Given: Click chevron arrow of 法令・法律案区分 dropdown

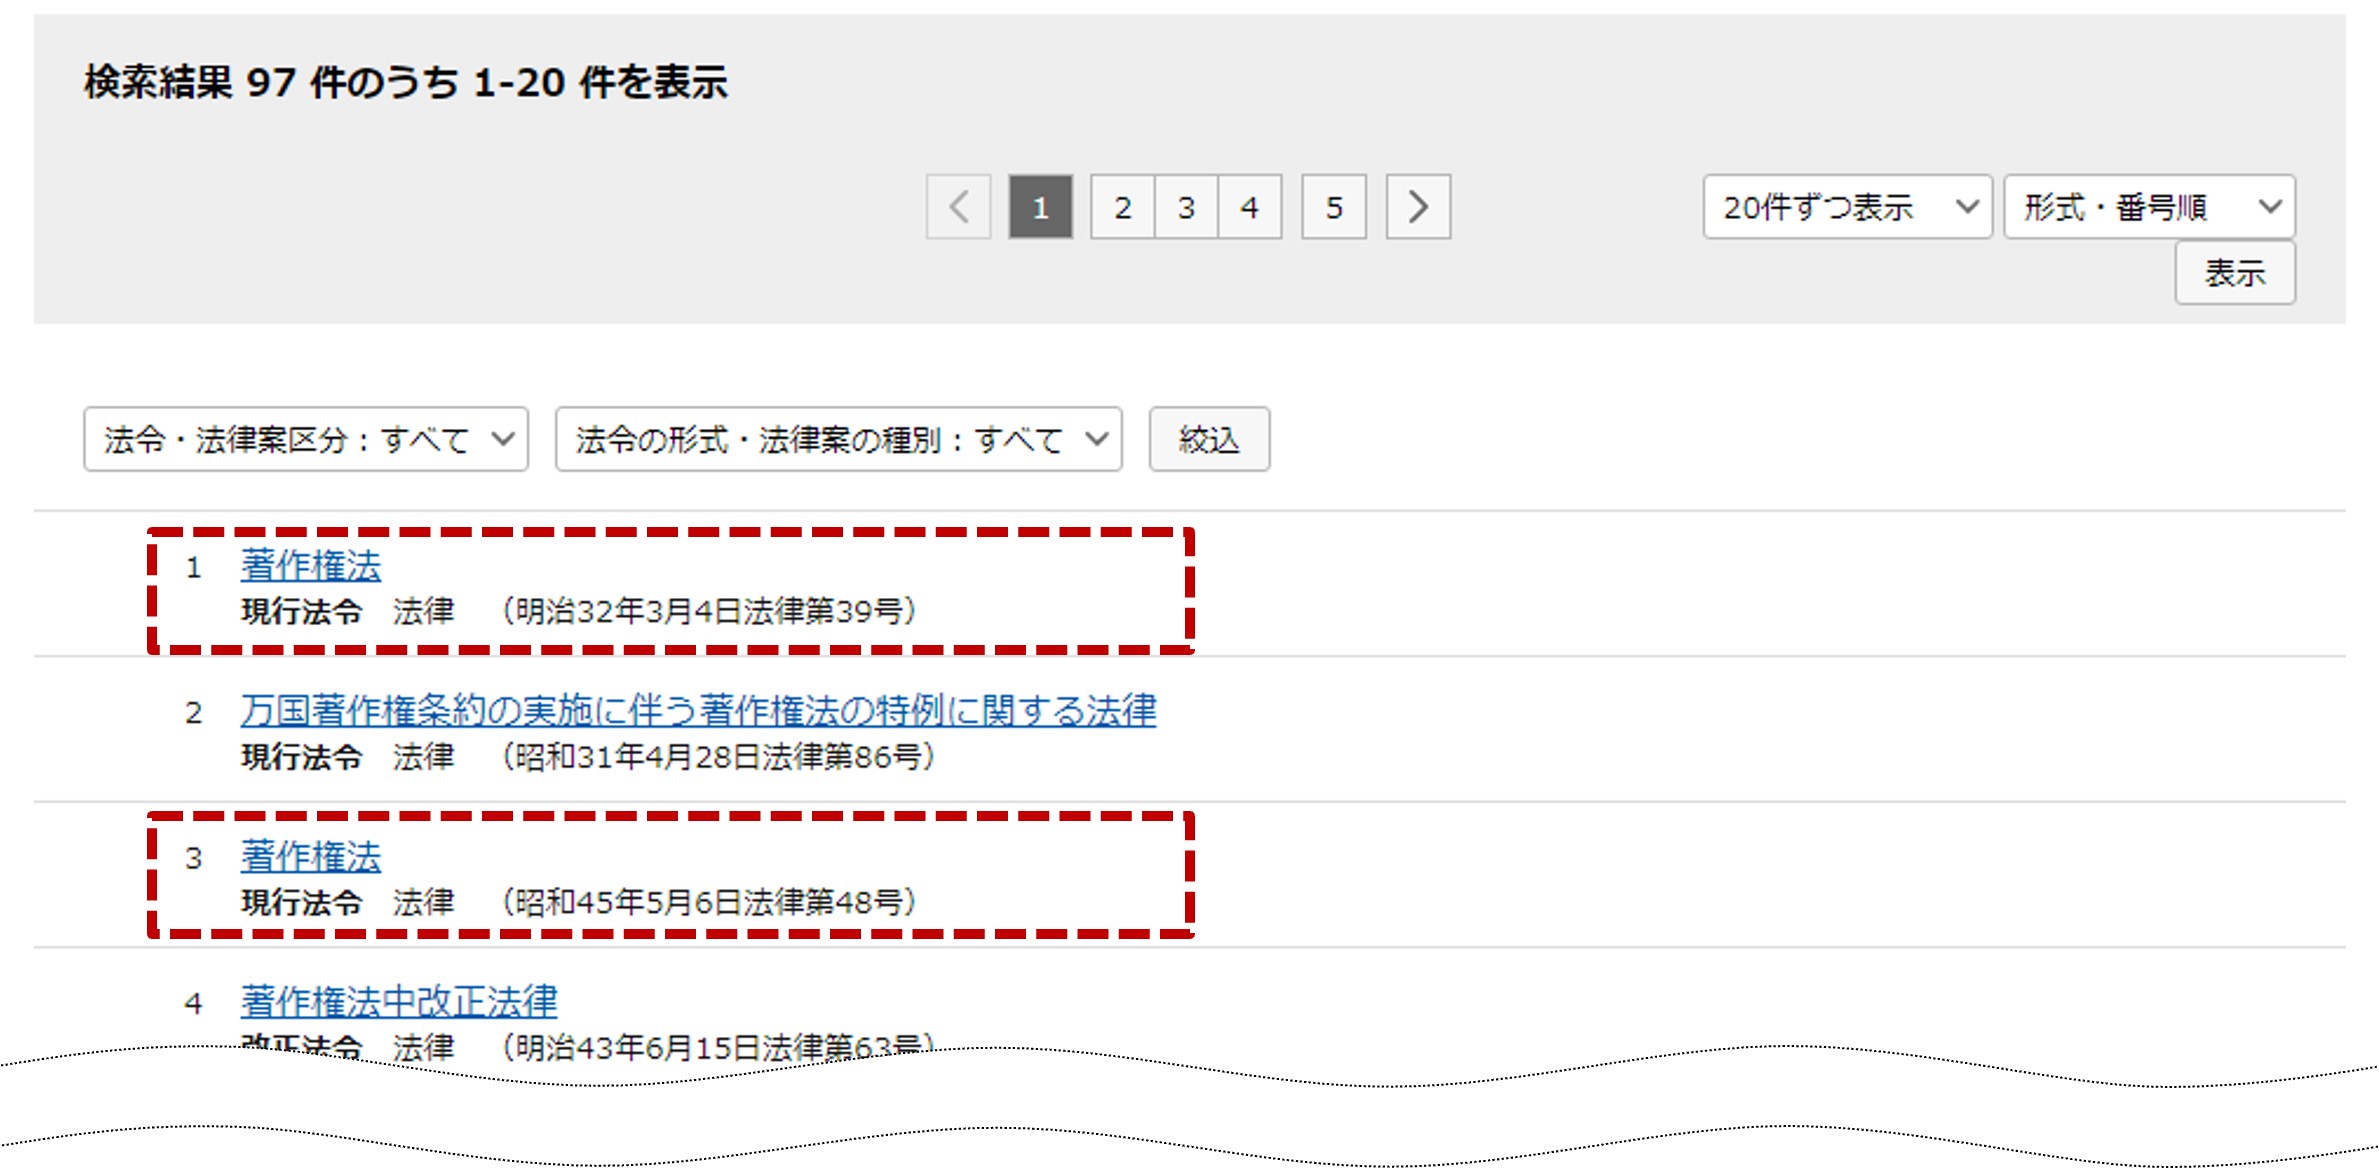Looking at the screenshot, I should 503,439.
